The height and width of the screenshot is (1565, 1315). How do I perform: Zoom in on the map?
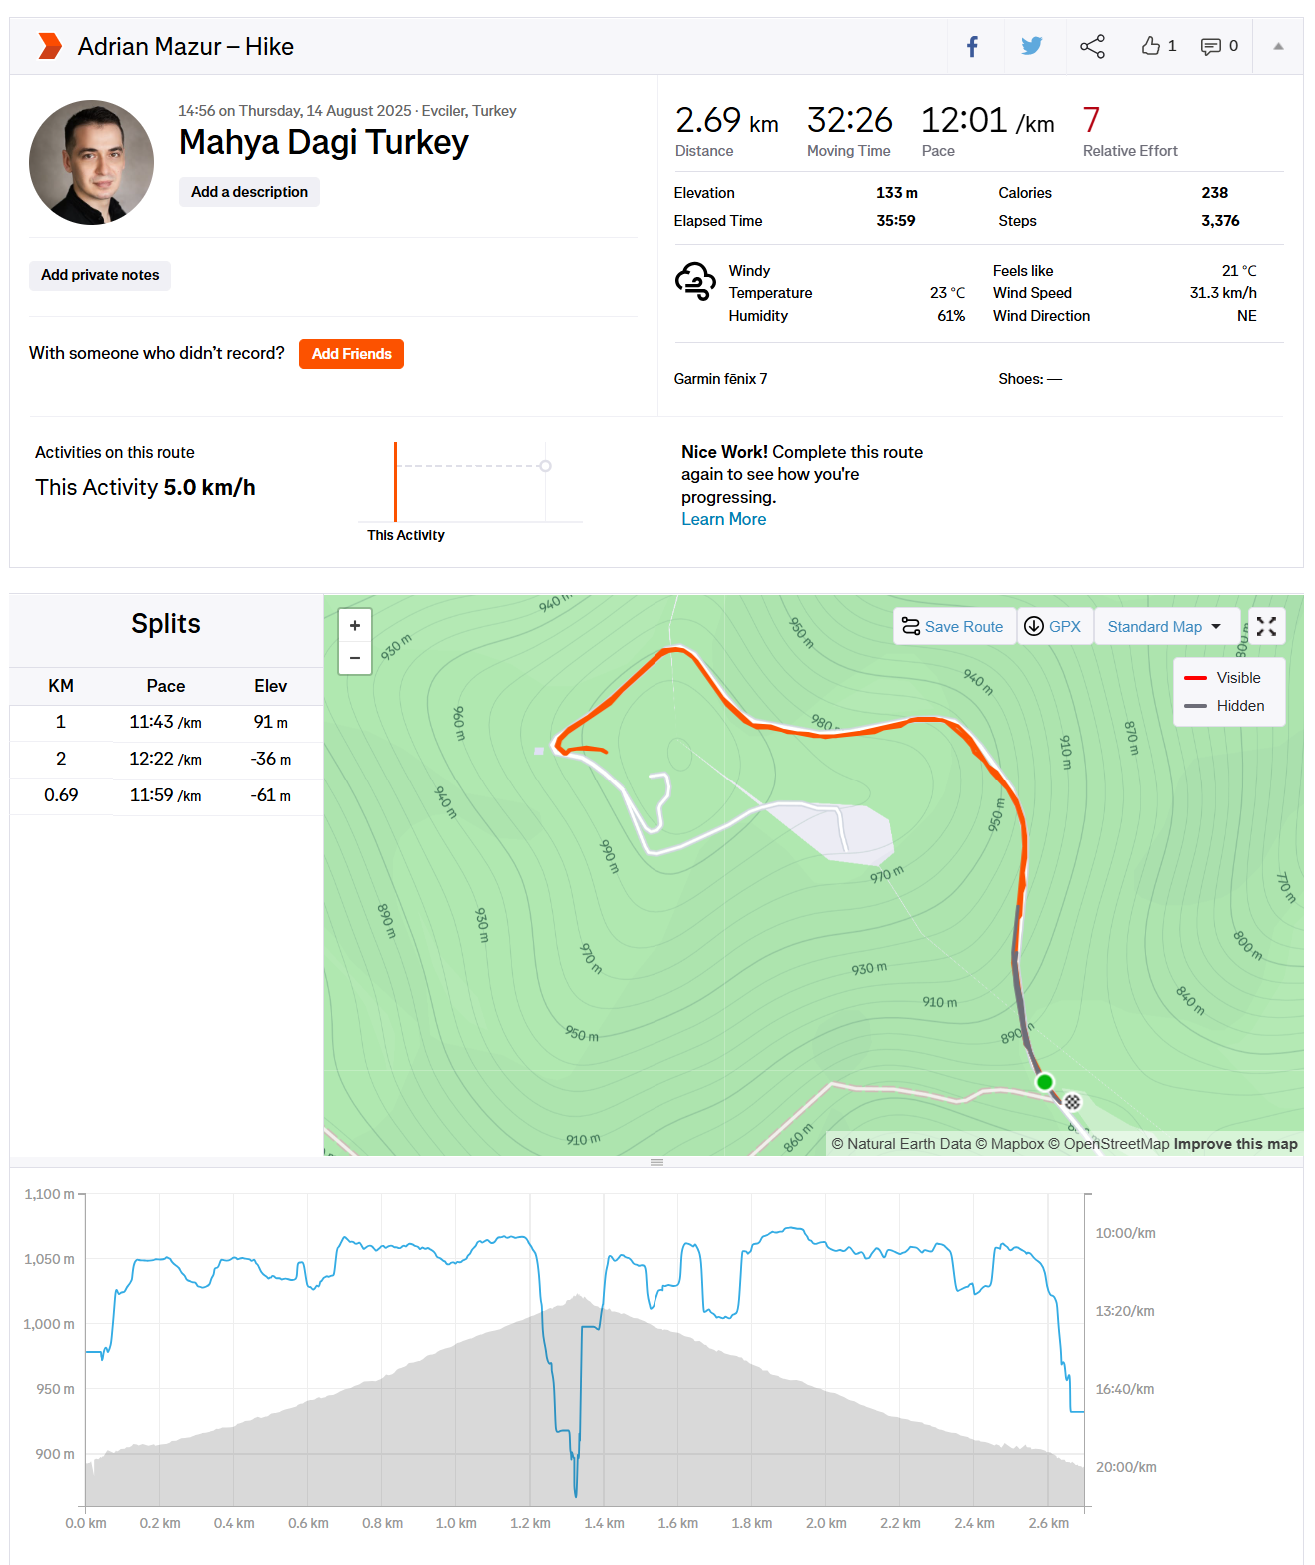[355, 626]
